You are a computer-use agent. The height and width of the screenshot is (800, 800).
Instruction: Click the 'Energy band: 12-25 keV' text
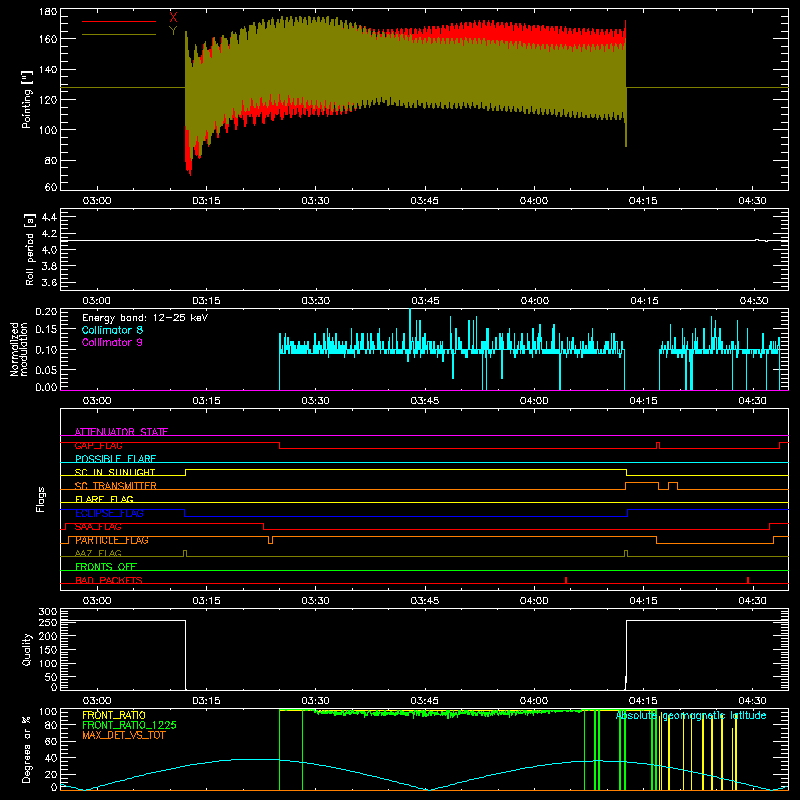point(145,318)
